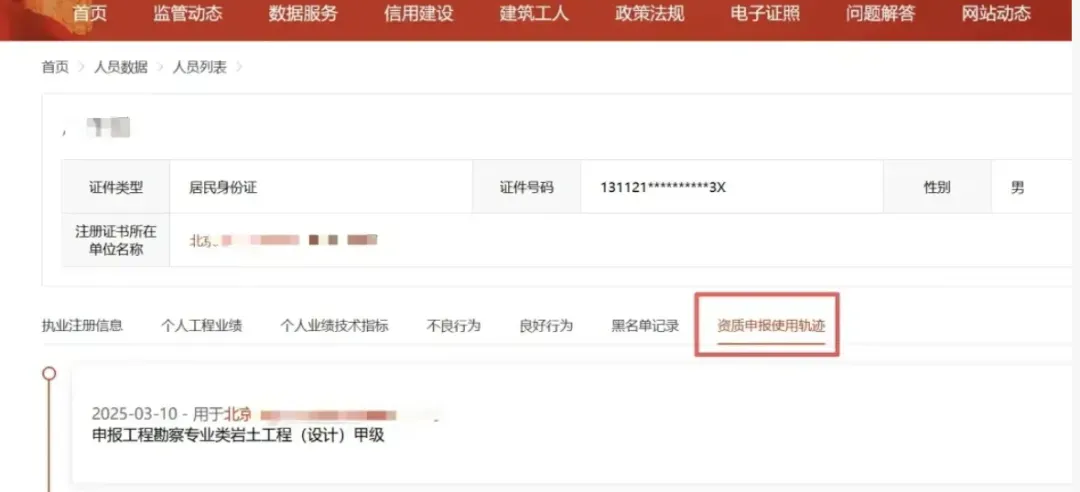
Task: View the 黑名单记录 tab
Action: (x=645, y=326)
